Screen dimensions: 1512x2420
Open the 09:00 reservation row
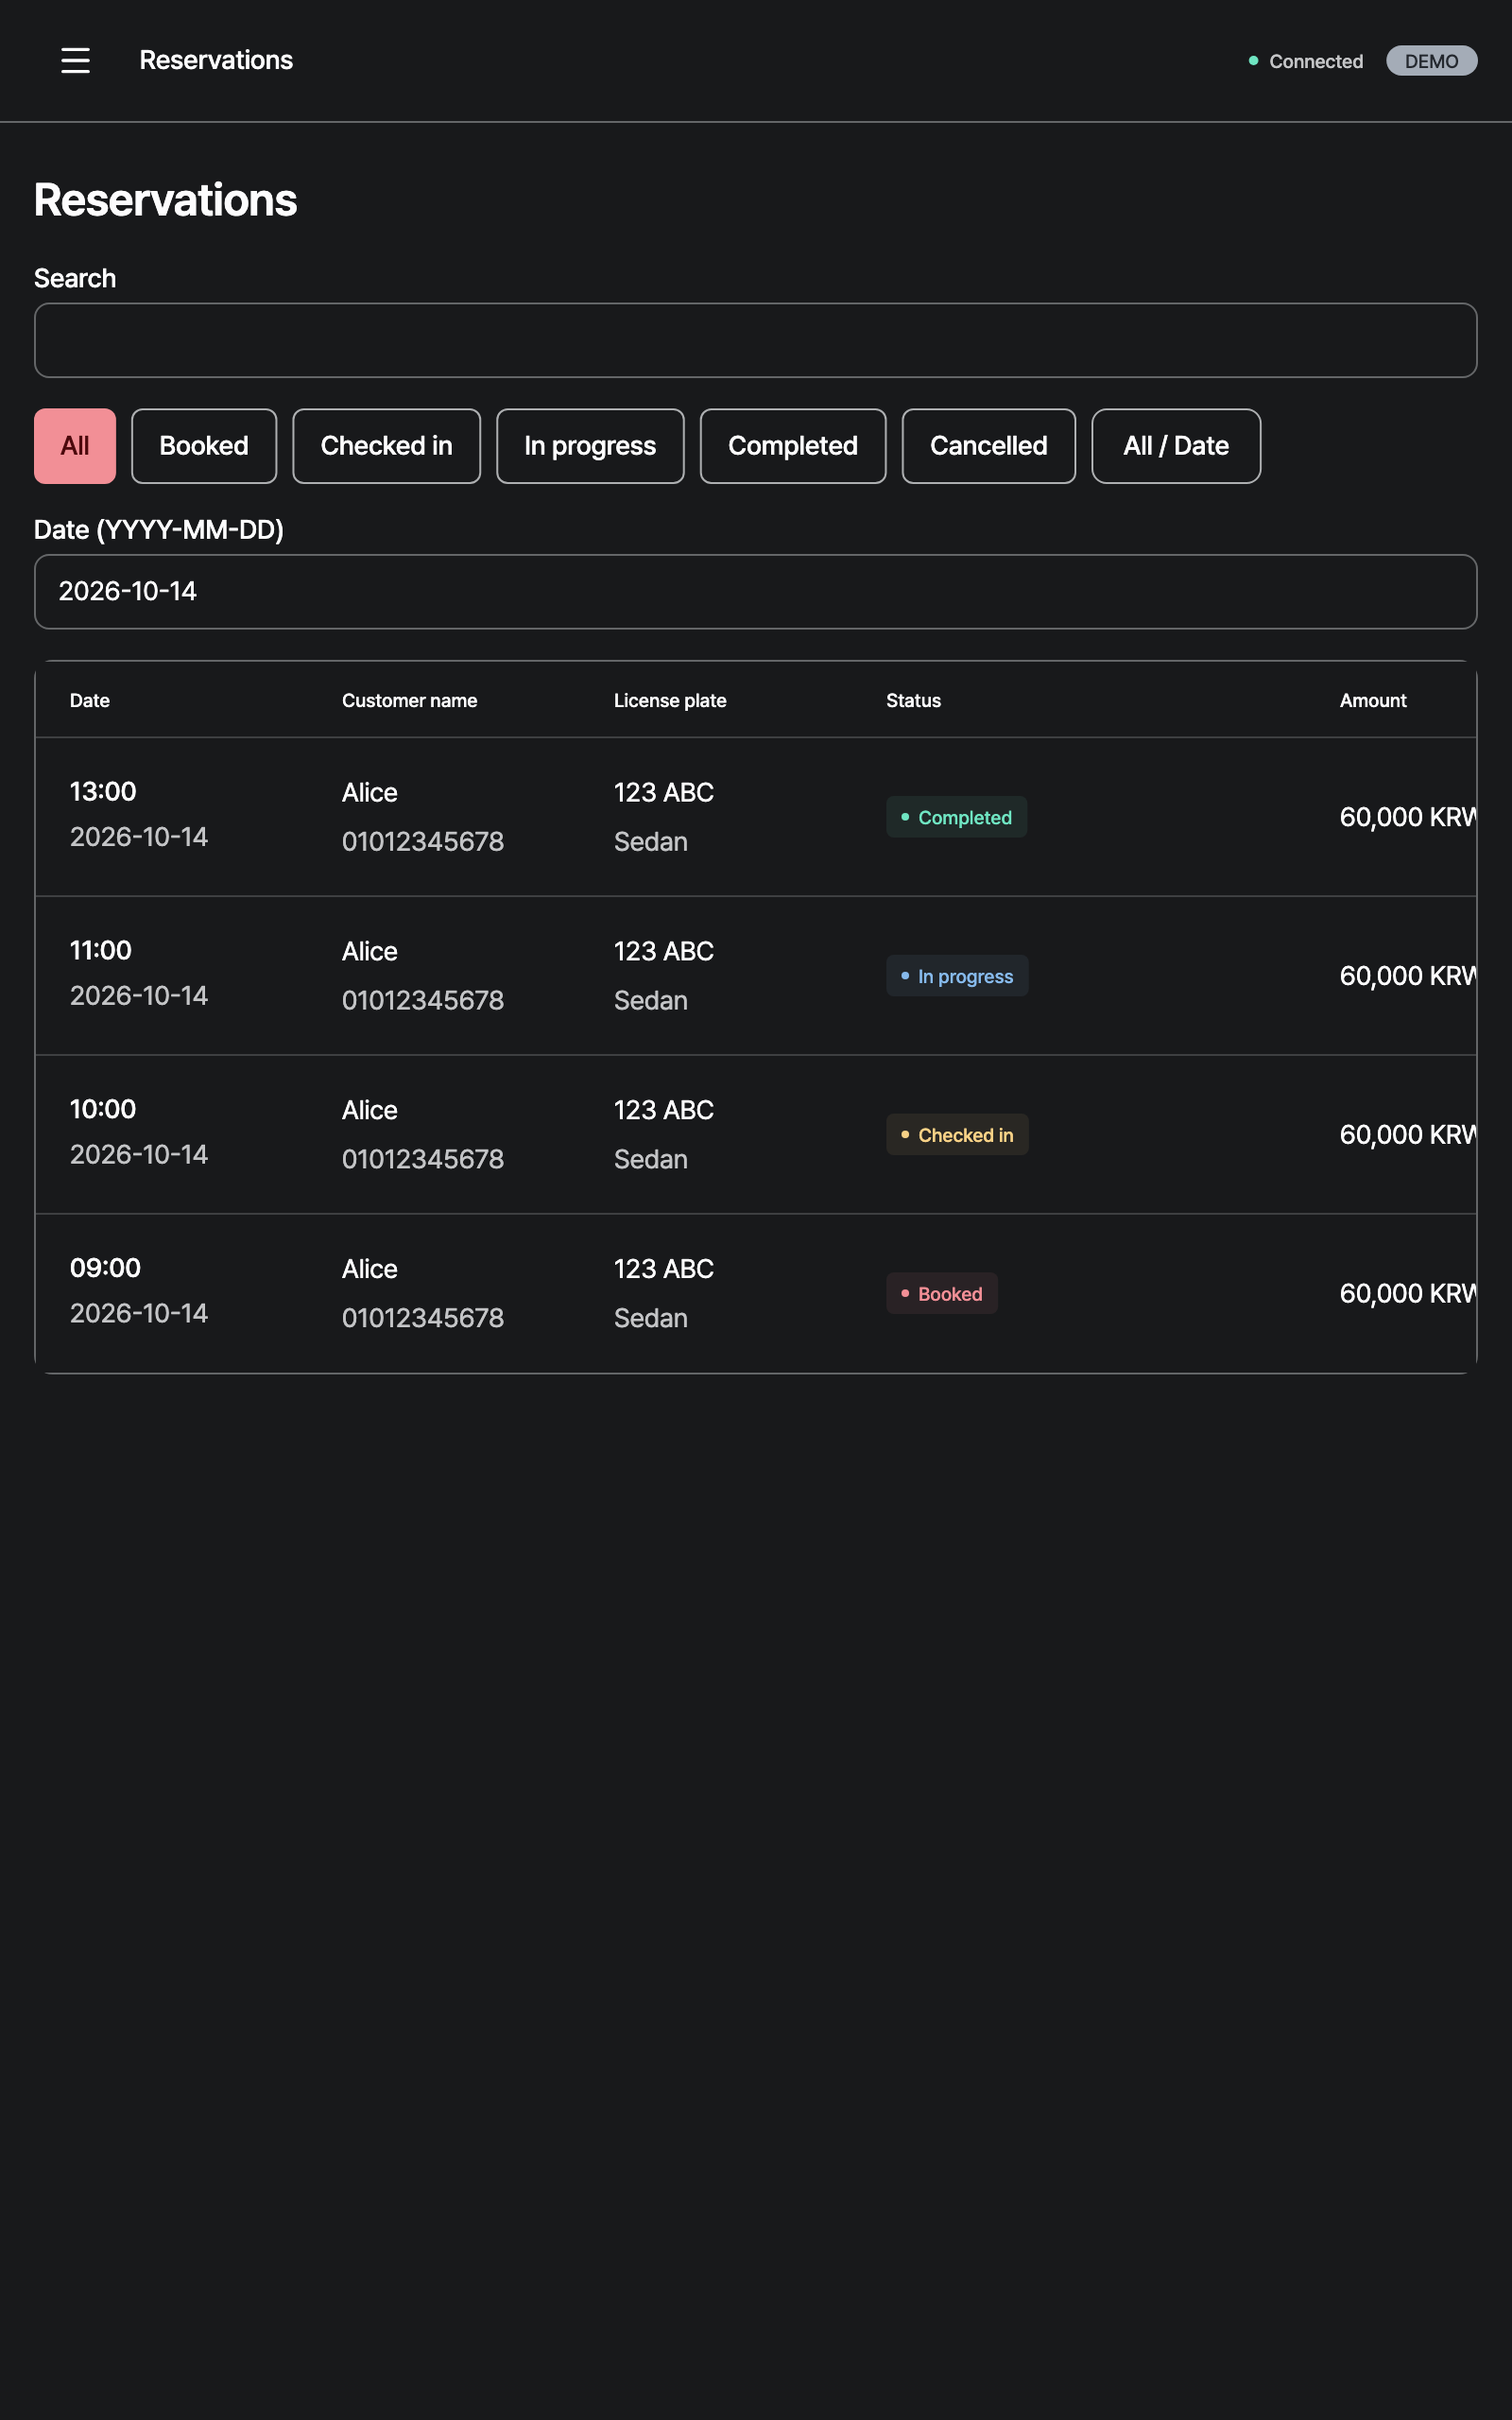[755, 1293]
